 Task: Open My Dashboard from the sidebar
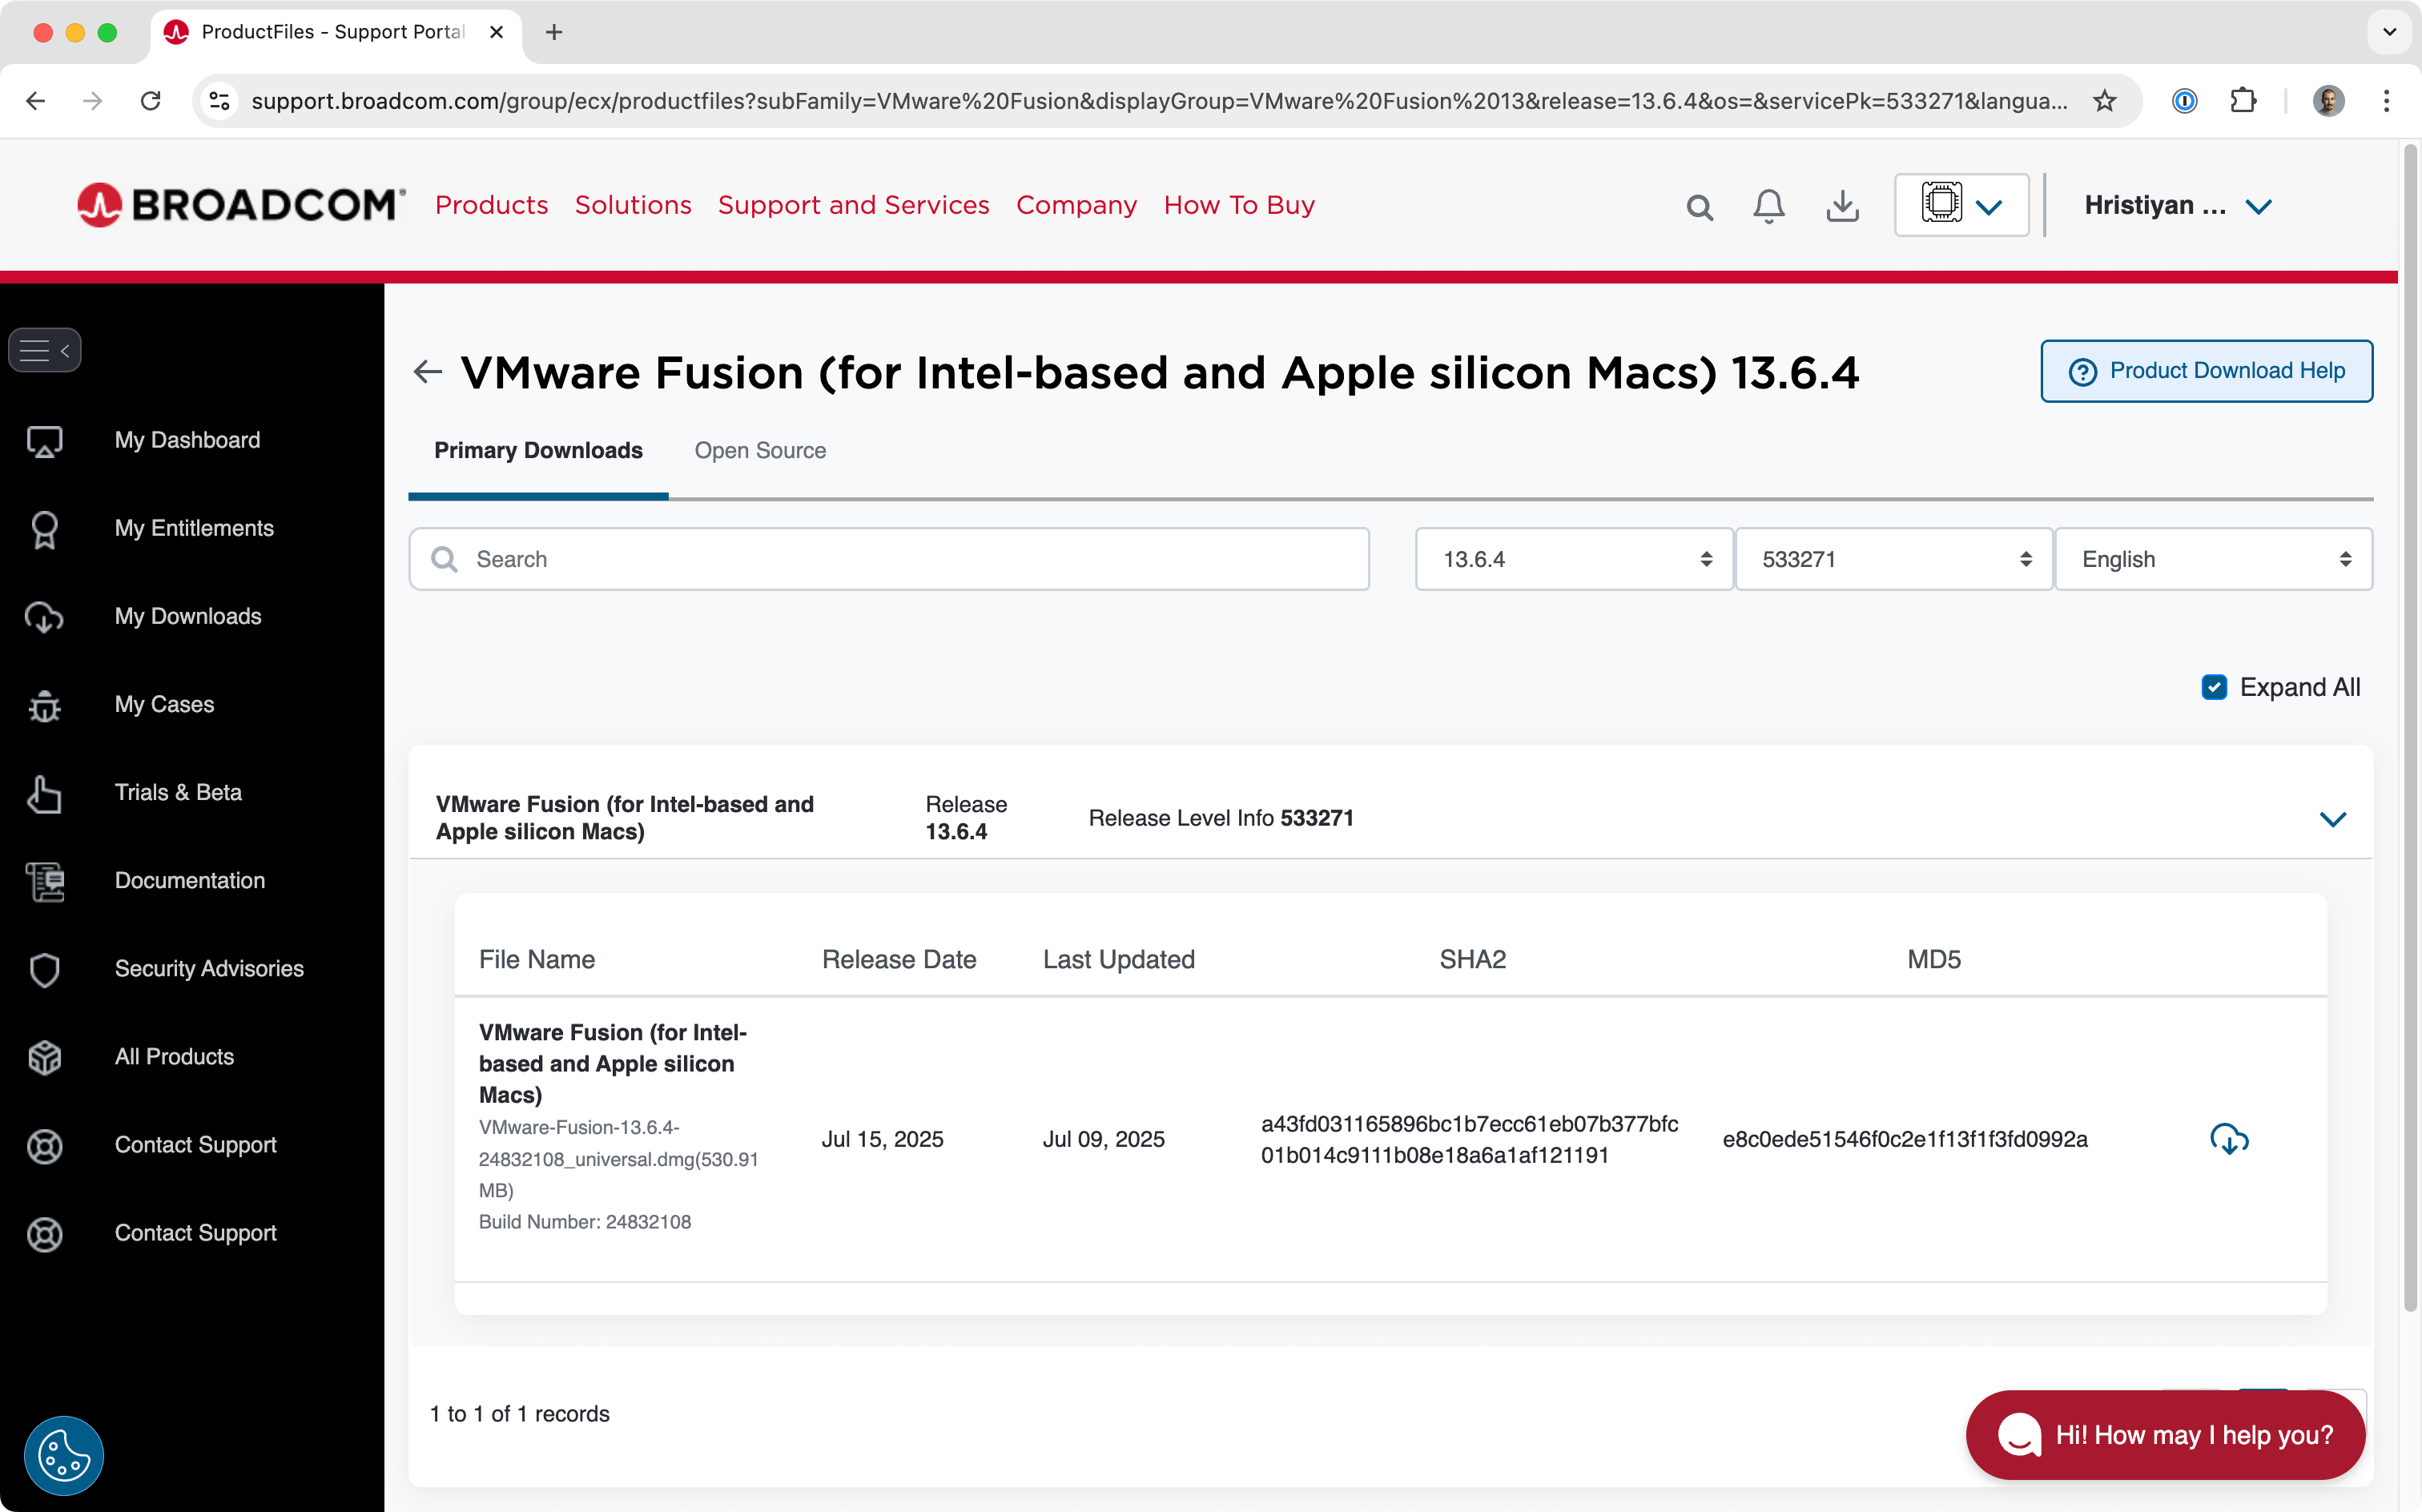186,440
